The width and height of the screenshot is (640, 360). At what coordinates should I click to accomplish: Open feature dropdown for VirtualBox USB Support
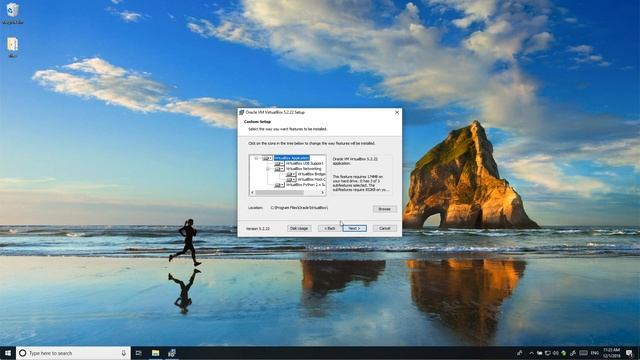[x=279, y=163]
